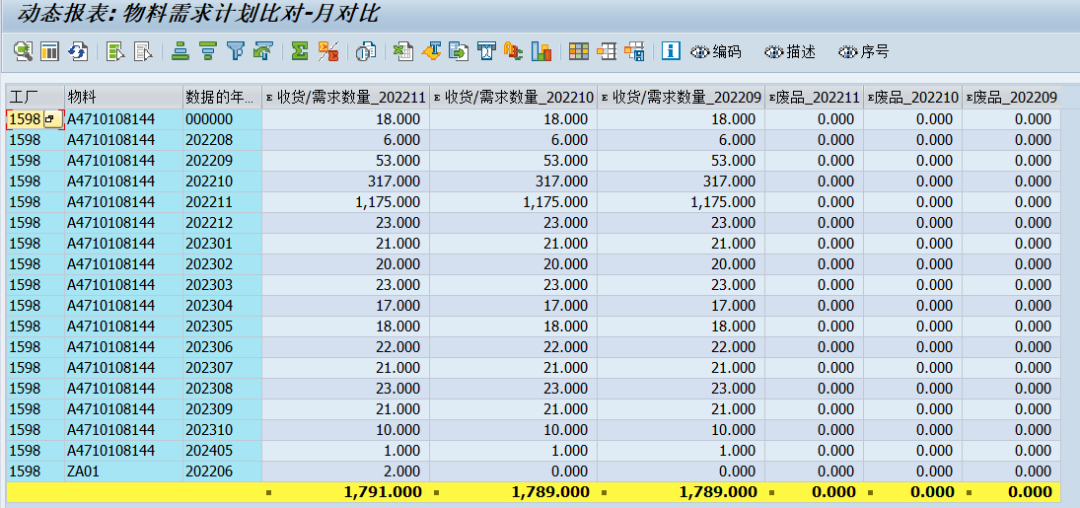Click material A4710108144 in 202212 row

pos(123,223)
